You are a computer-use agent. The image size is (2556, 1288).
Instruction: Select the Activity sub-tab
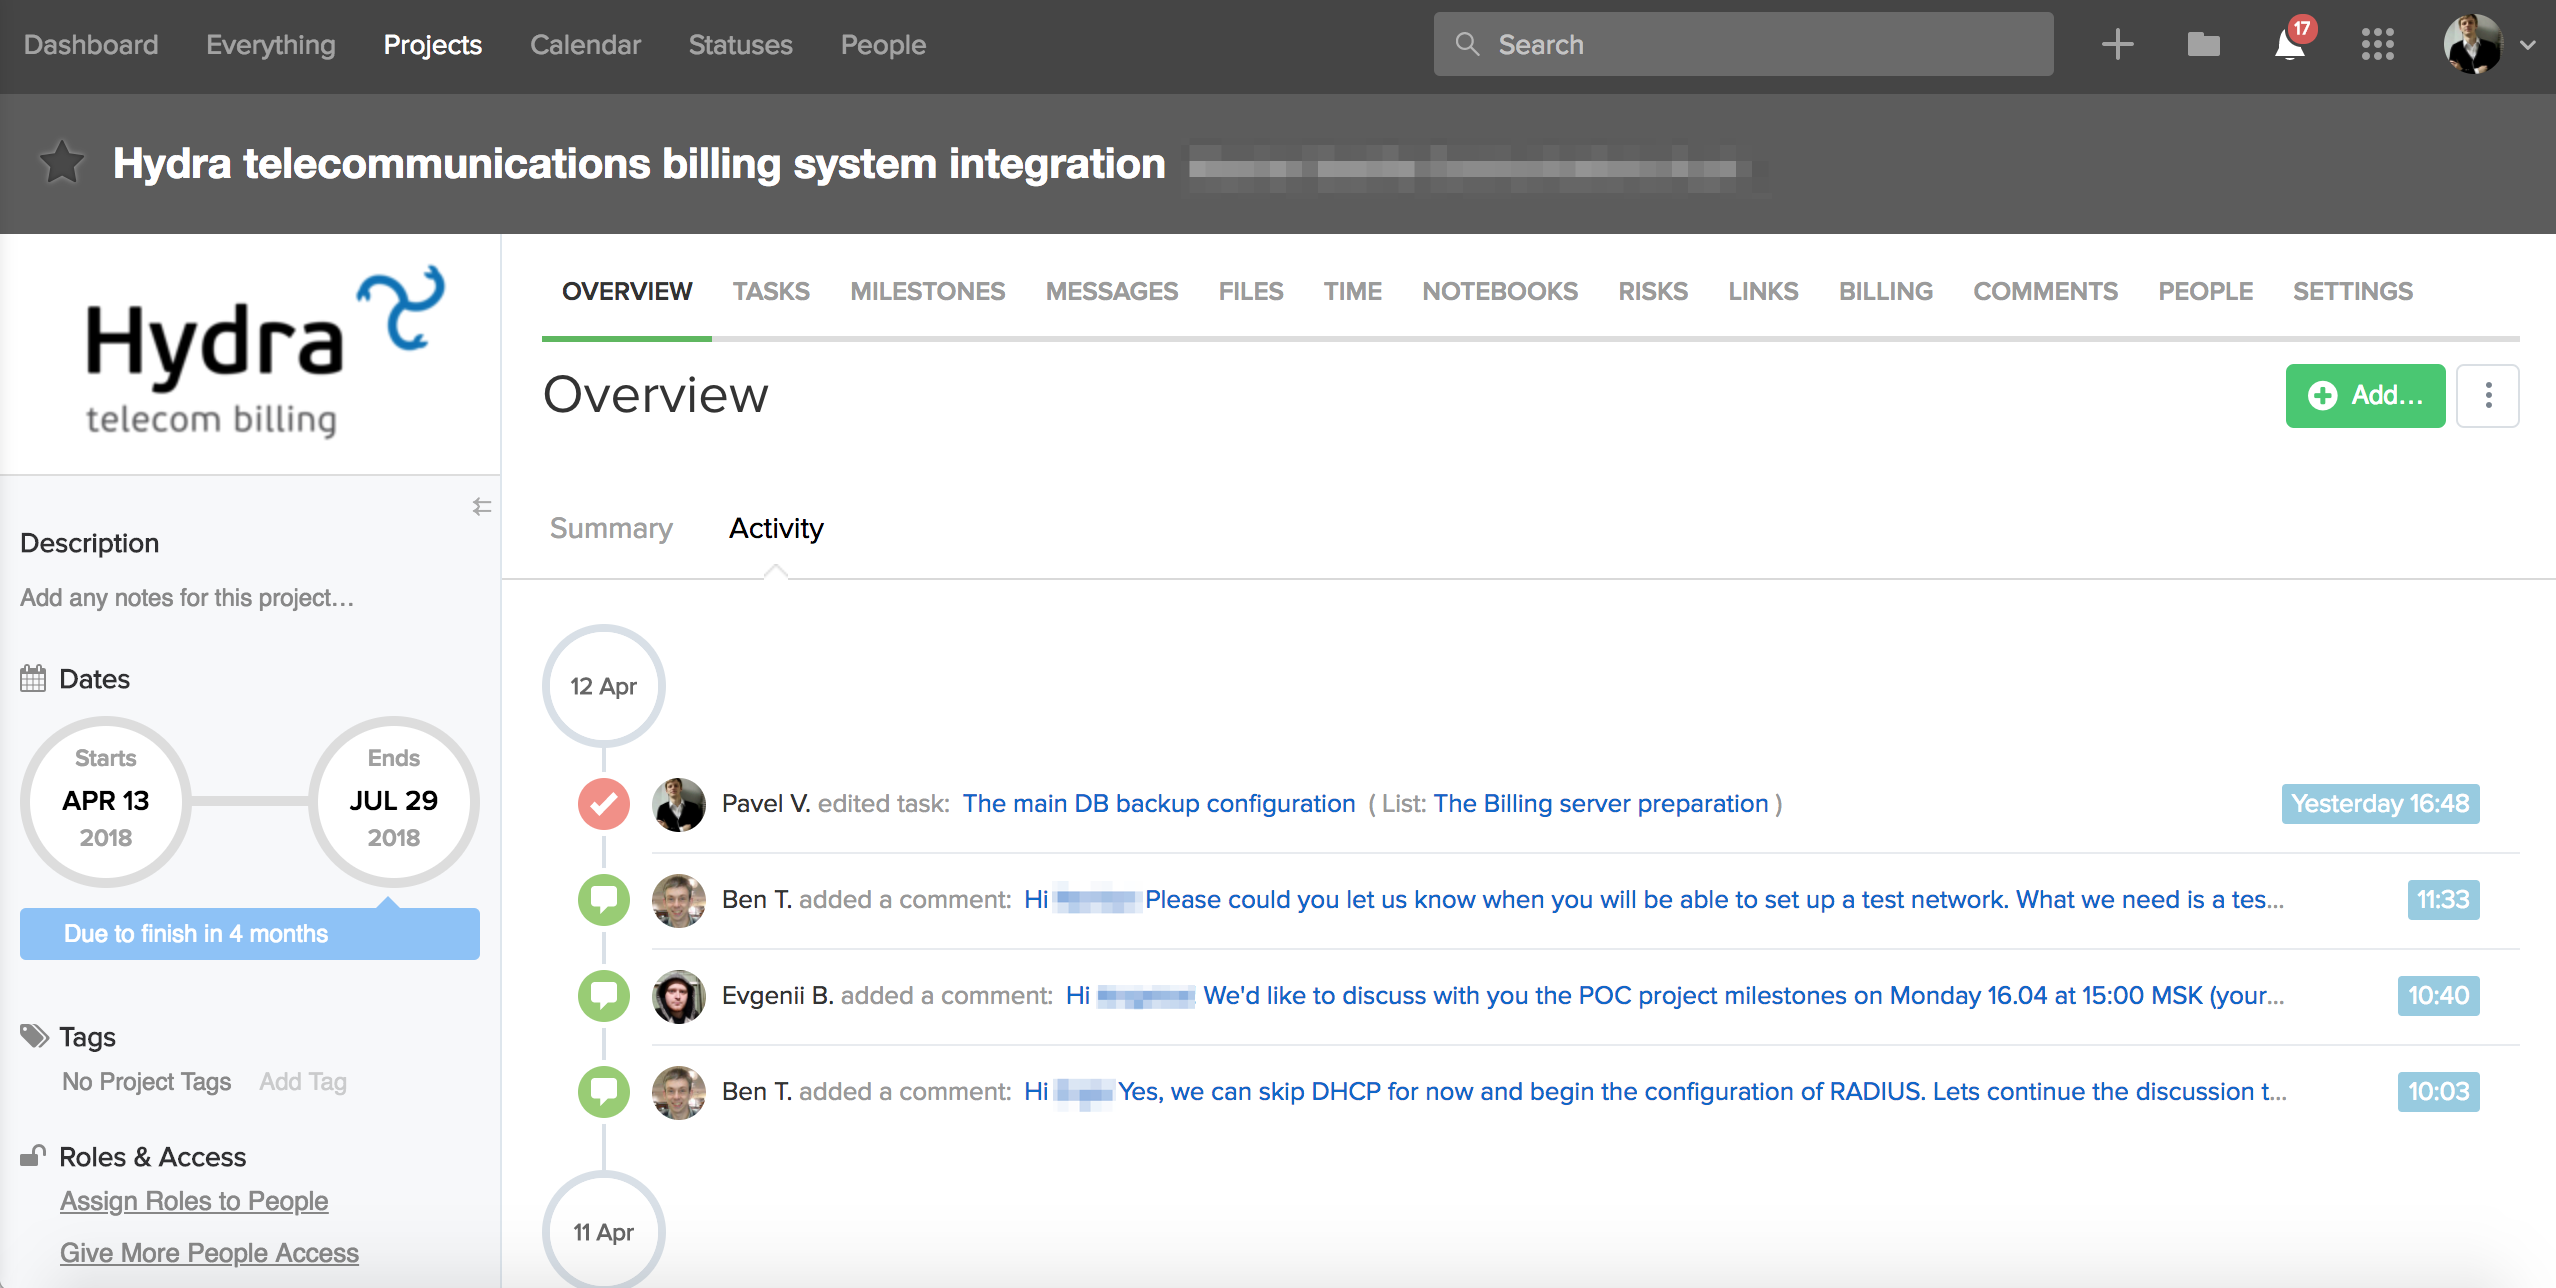[776, 528]
